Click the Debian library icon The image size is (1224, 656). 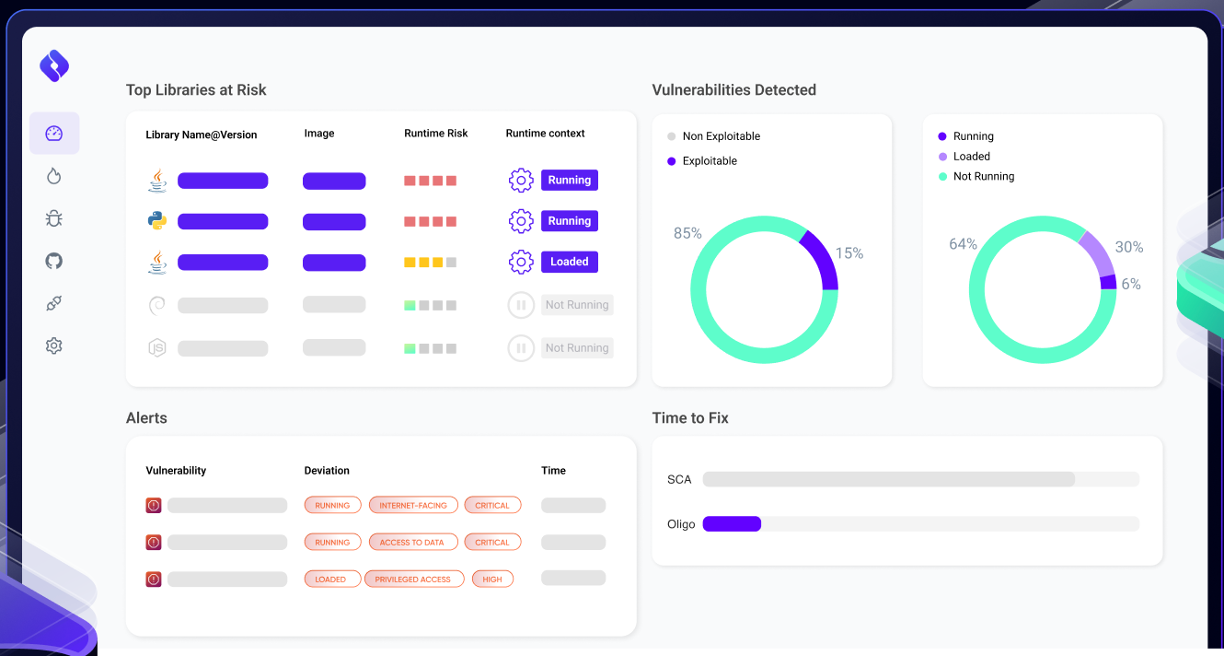[x=157, y=305]
